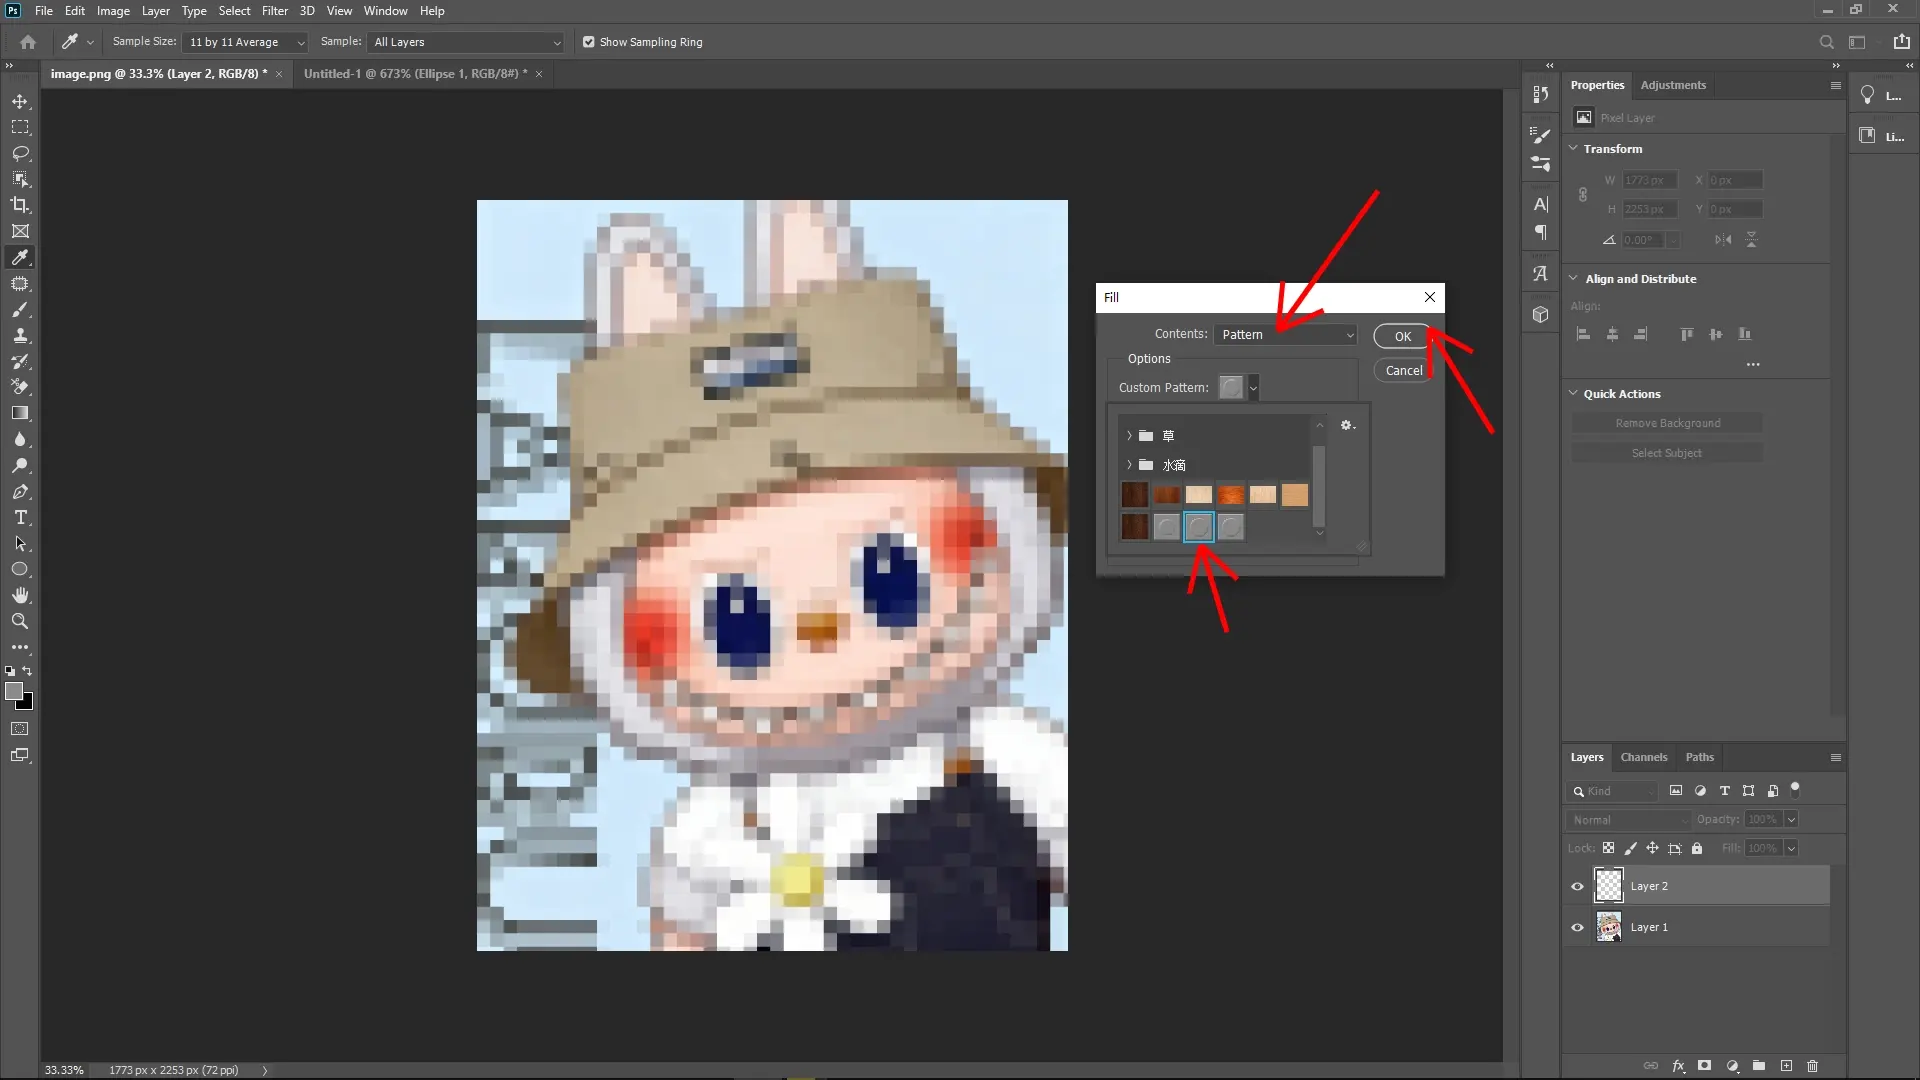Hide Layer 1 with its visibility eye

pyautogui.click(x=1576, y=927)
